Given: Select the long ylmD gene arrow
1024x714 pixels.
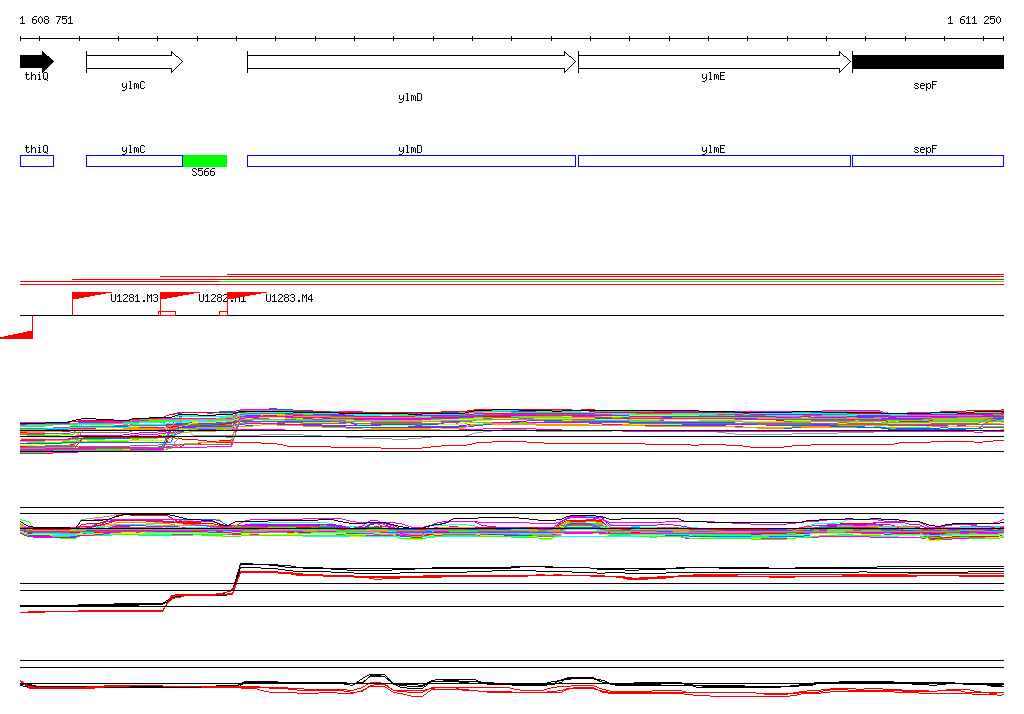Looking at the screenshot, I should 411,62.
